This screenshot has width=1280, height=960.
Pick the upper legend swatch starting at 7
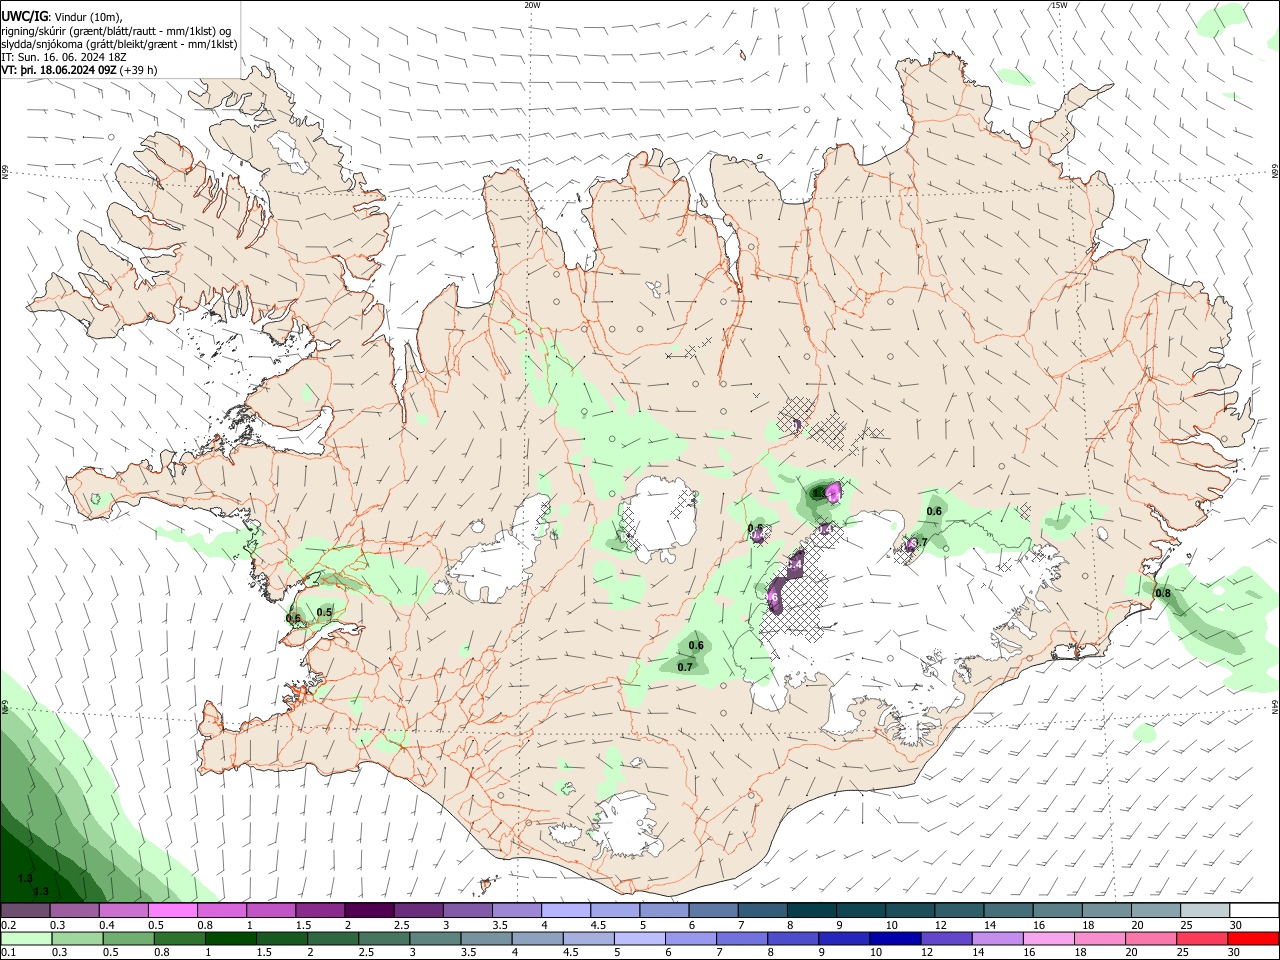coord(761,911)
